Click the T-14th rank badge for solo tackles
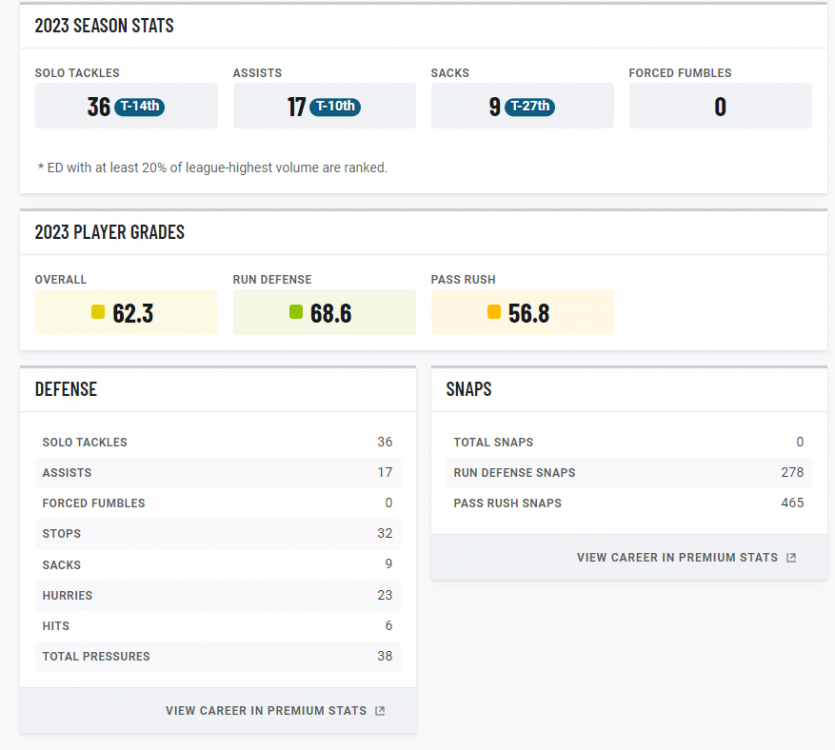The height and width of the screenshot is (750, 835). click(x=139, y=107)
